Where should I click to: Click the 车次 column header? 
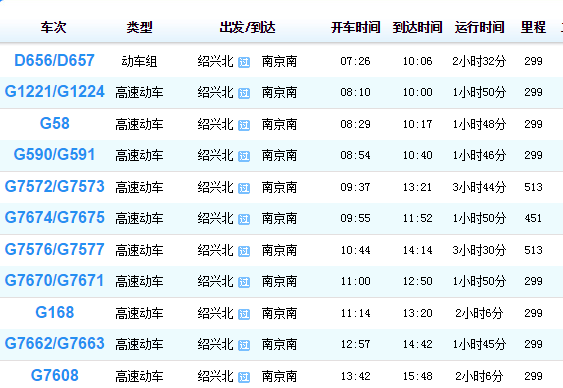coord(53,27)
